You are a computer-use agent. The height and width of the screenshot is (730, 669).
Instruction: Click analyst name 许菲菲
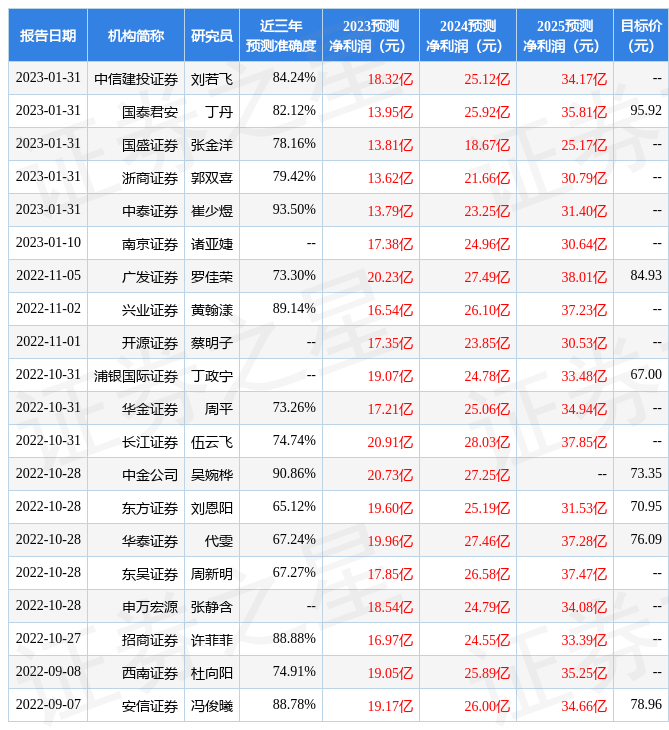(212, 640)
